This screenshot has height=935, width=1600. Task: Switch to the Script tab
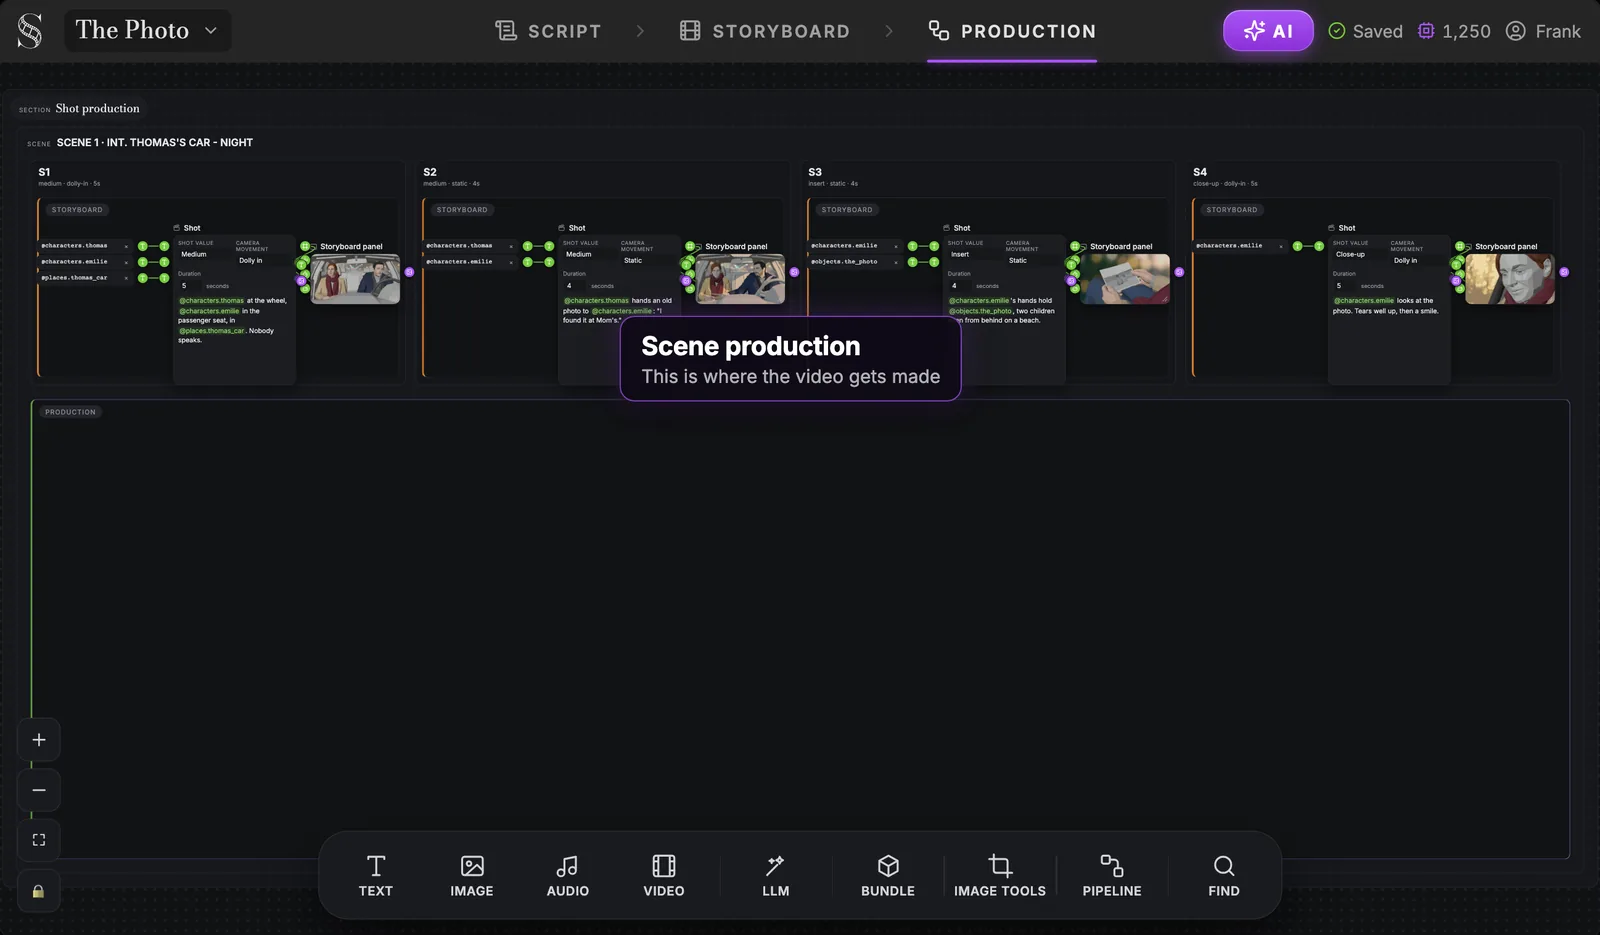click(x=548, y=31)
